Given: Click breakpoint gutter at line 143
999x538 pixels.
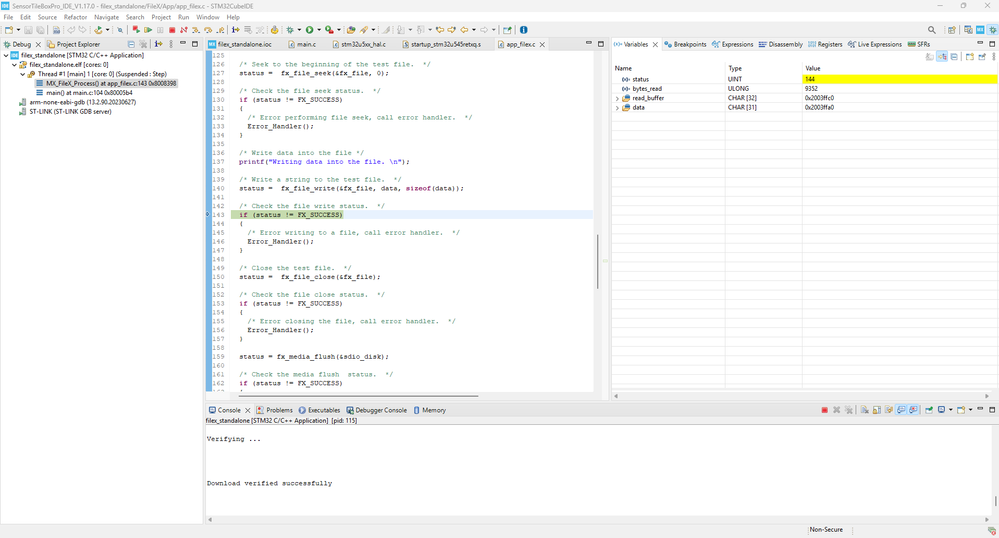Looking at the screenshot, I should click(208, 215).
